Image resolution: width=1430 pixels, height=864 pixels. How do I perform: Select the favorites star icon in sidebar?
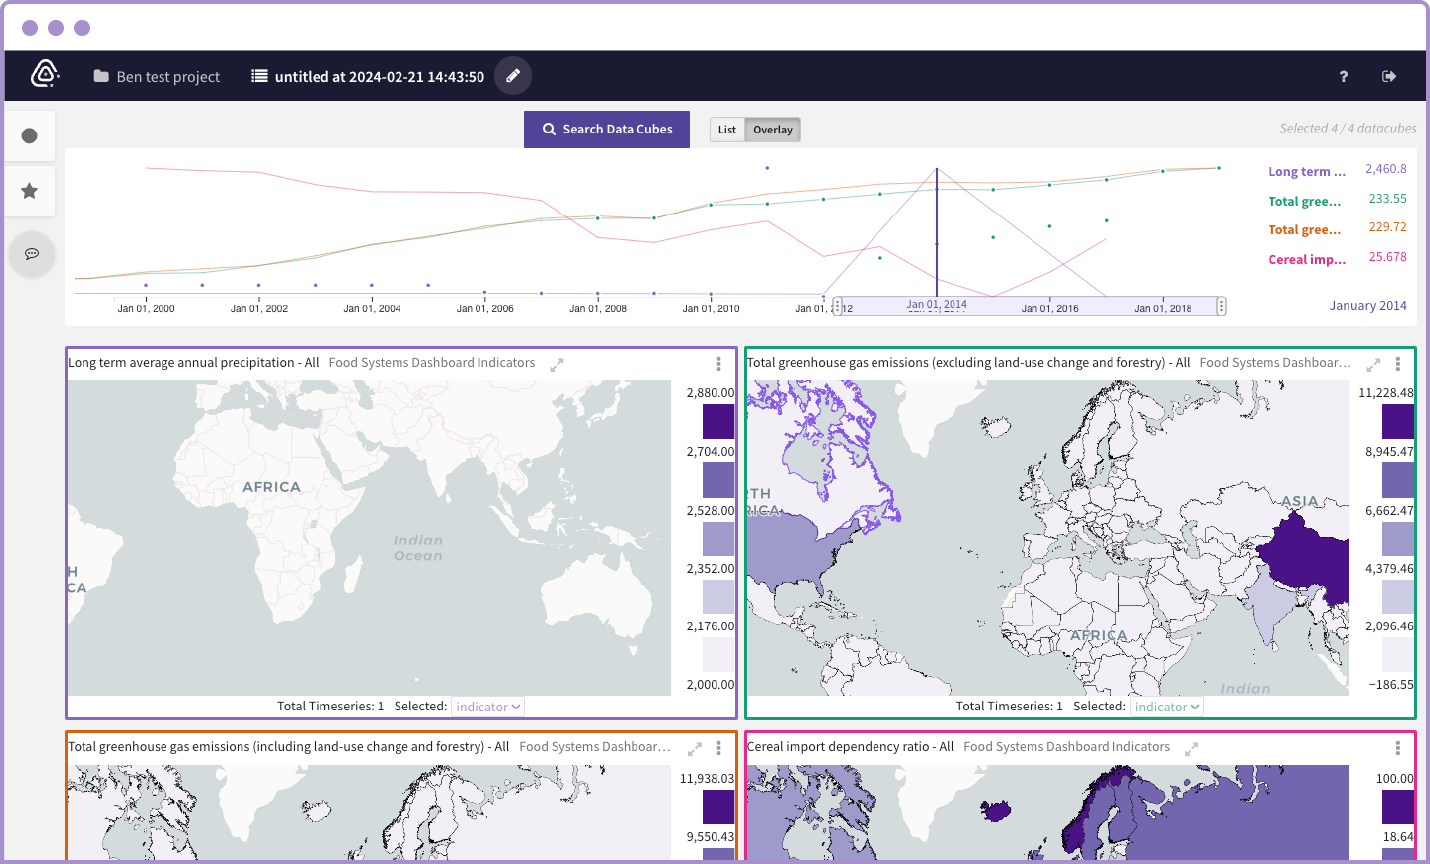point(31,191)
